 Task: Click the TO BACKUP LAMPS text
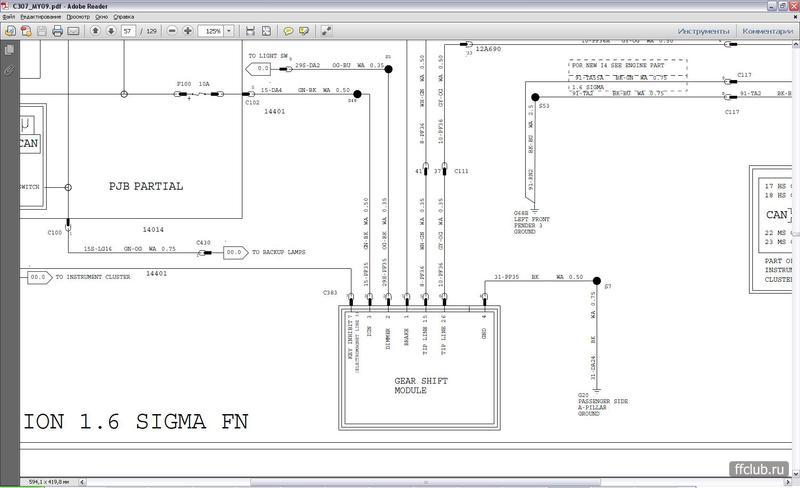(x=279, y=252)
